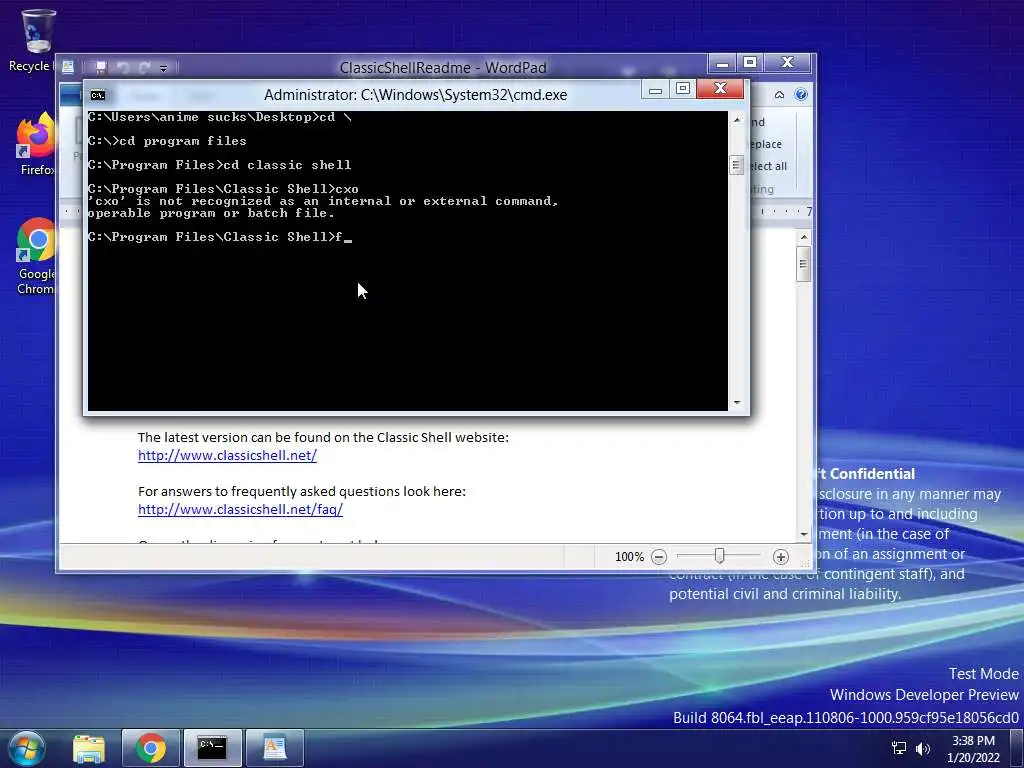The height and width of the screenshot is (768, 1024).
Task: Open WordPad Help icon
Action: [x=801, y=95]
